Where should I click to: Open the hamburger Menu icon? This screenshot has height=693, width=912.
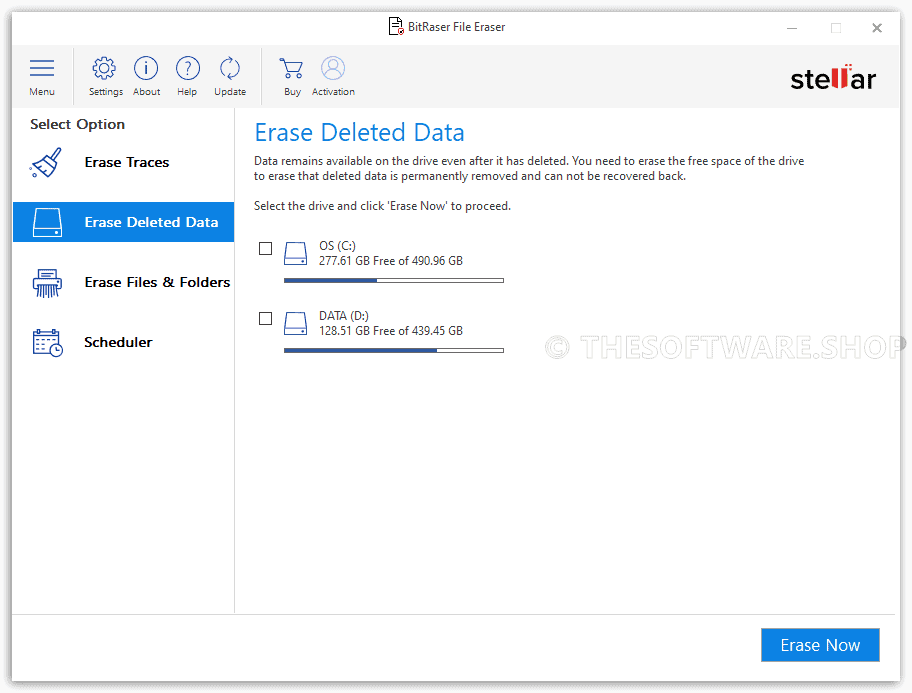pos(42,68)
